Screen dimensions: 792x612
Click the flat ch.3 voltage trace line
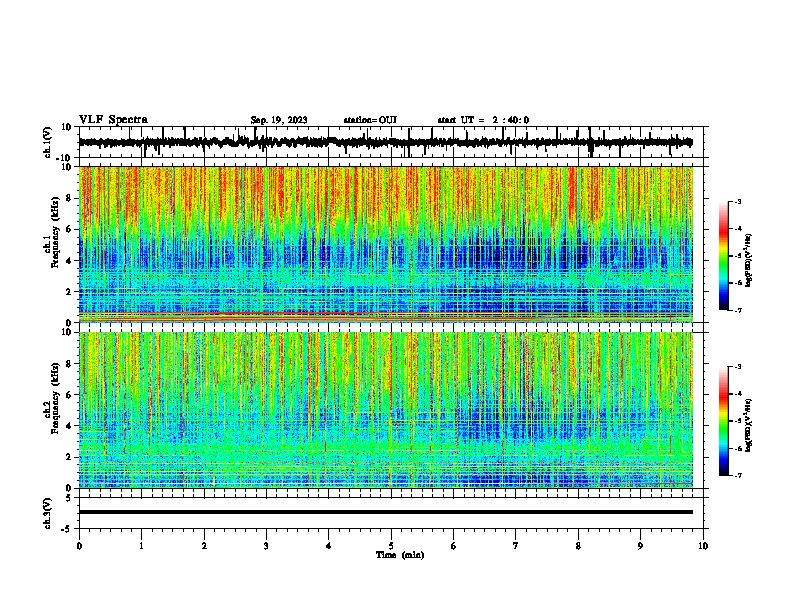pyautogui.click(x=386, y=512)
